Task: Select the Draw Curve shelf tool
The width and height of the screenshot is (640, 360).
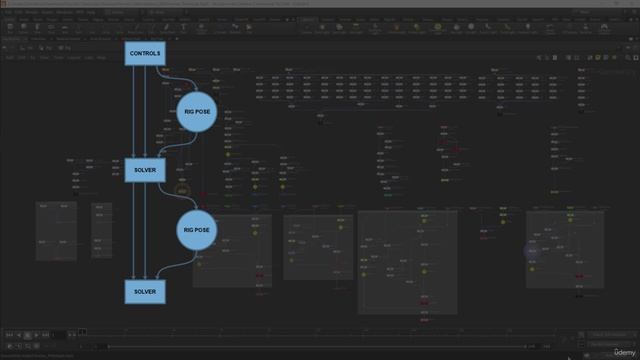Action: (x=136, y=28)
